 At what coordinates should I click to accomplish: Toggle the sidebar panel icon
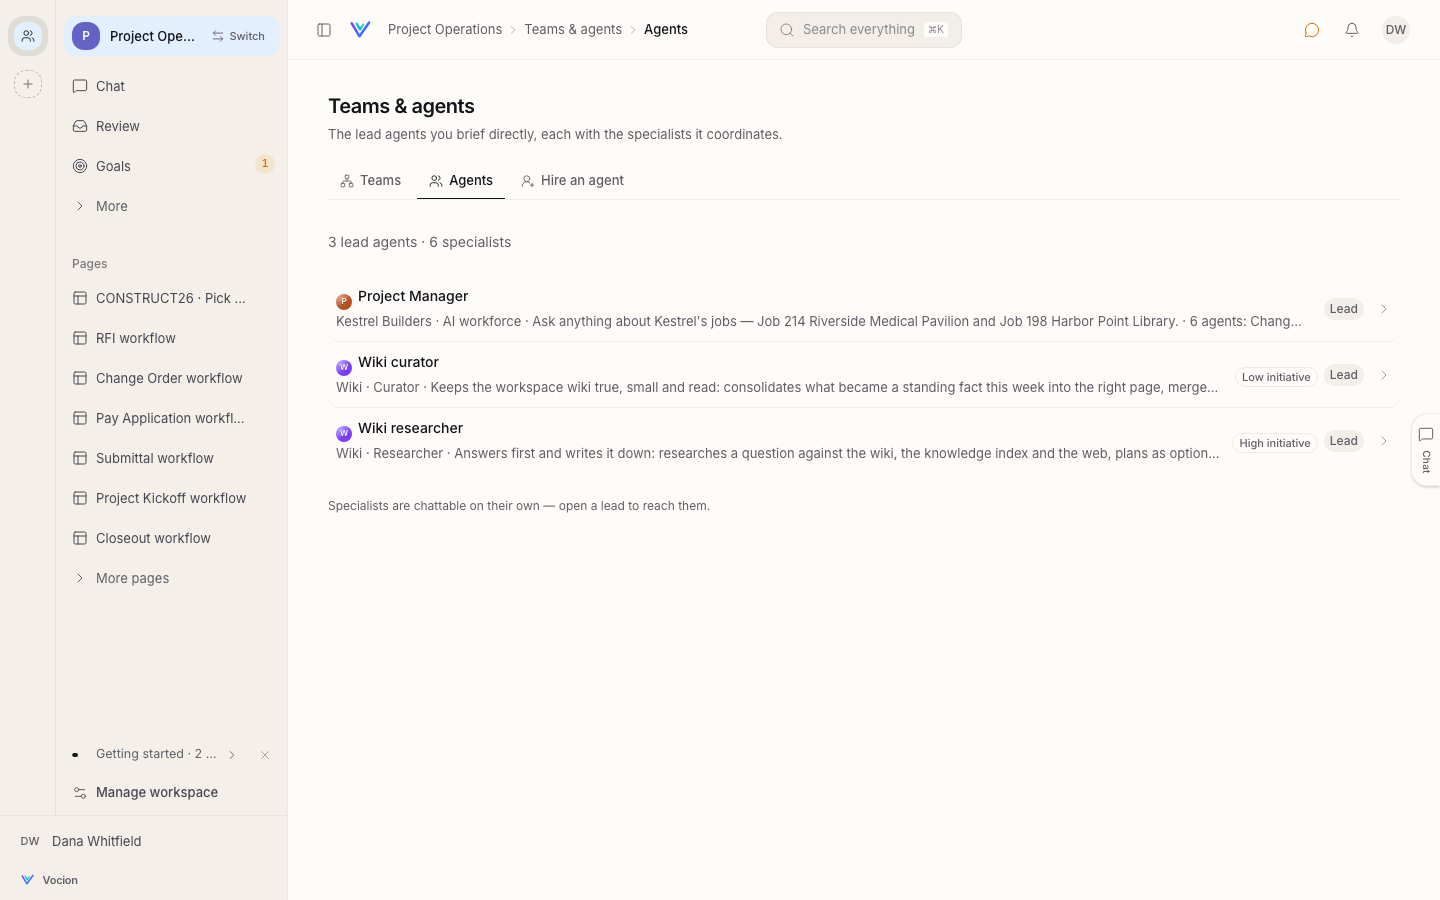click(x=324, y=30)
